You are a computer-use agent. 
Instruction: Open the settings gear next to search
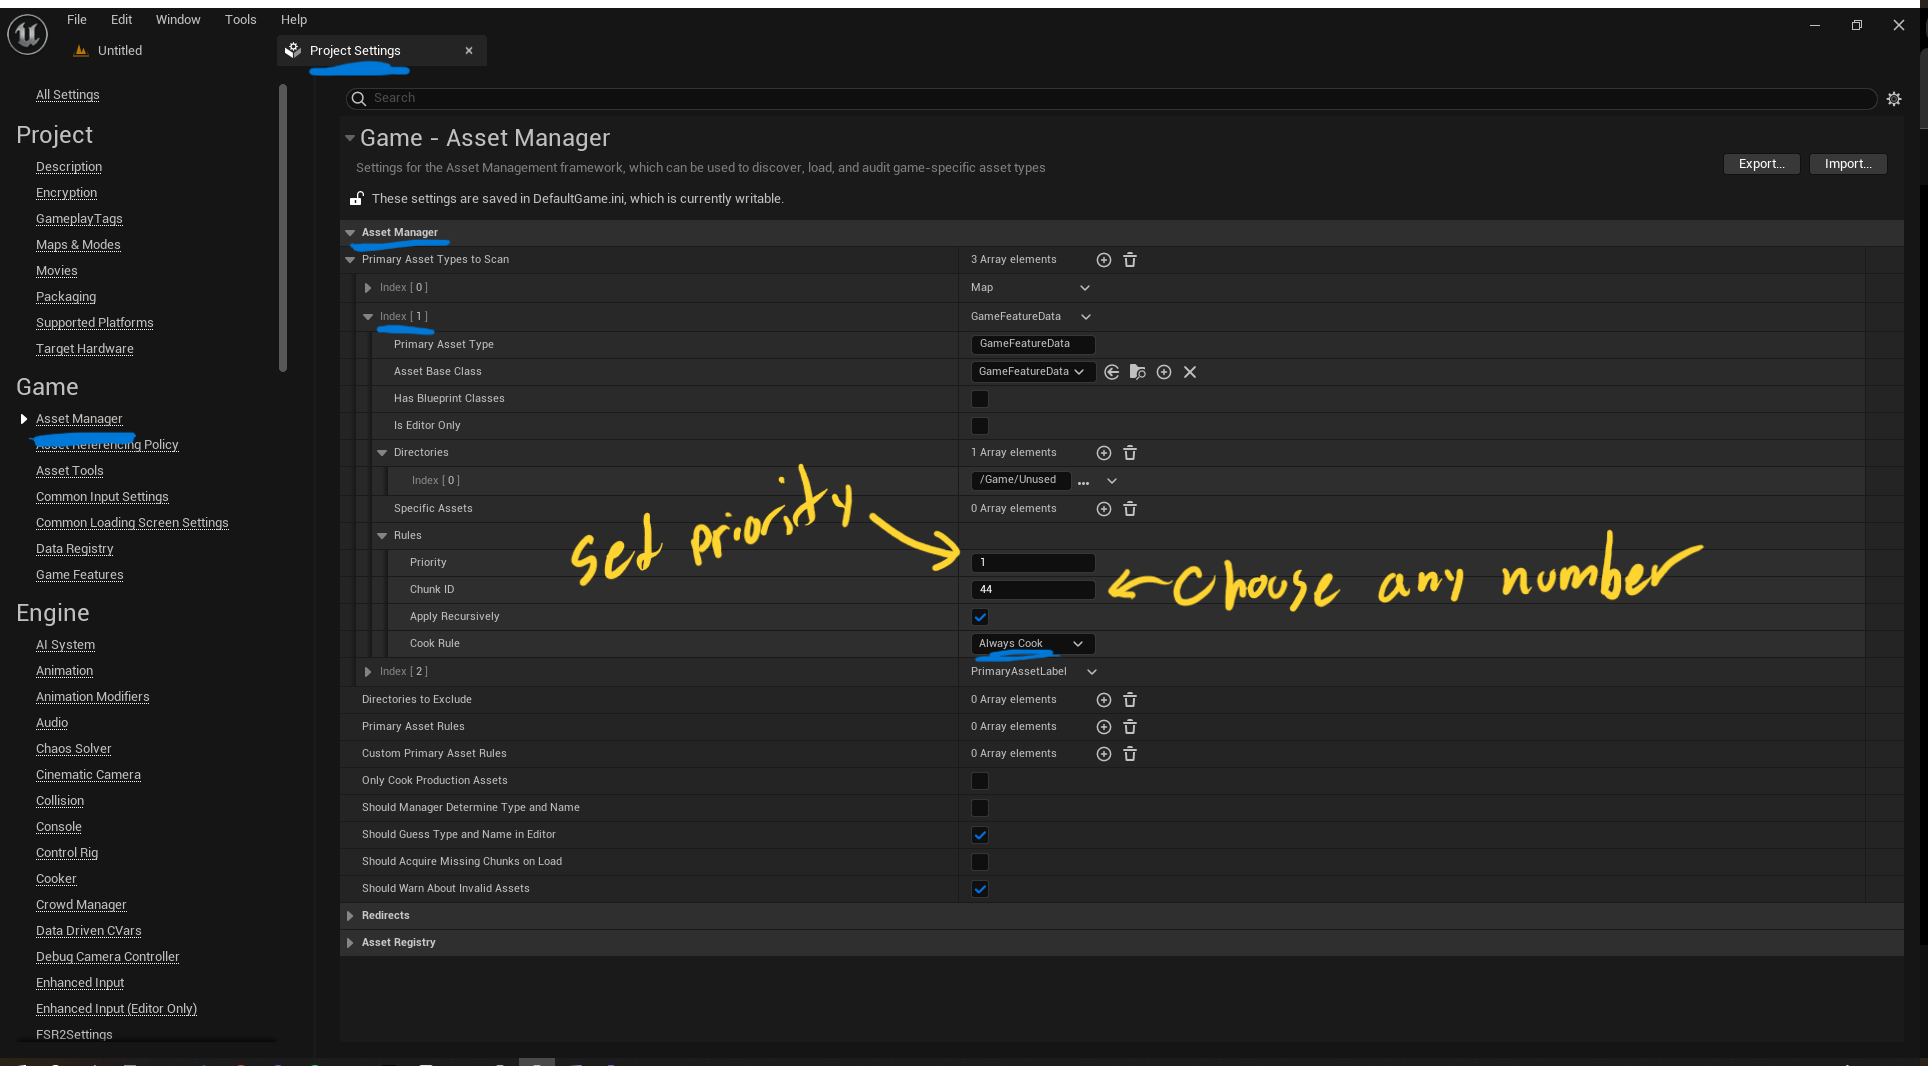[1894, 99]
